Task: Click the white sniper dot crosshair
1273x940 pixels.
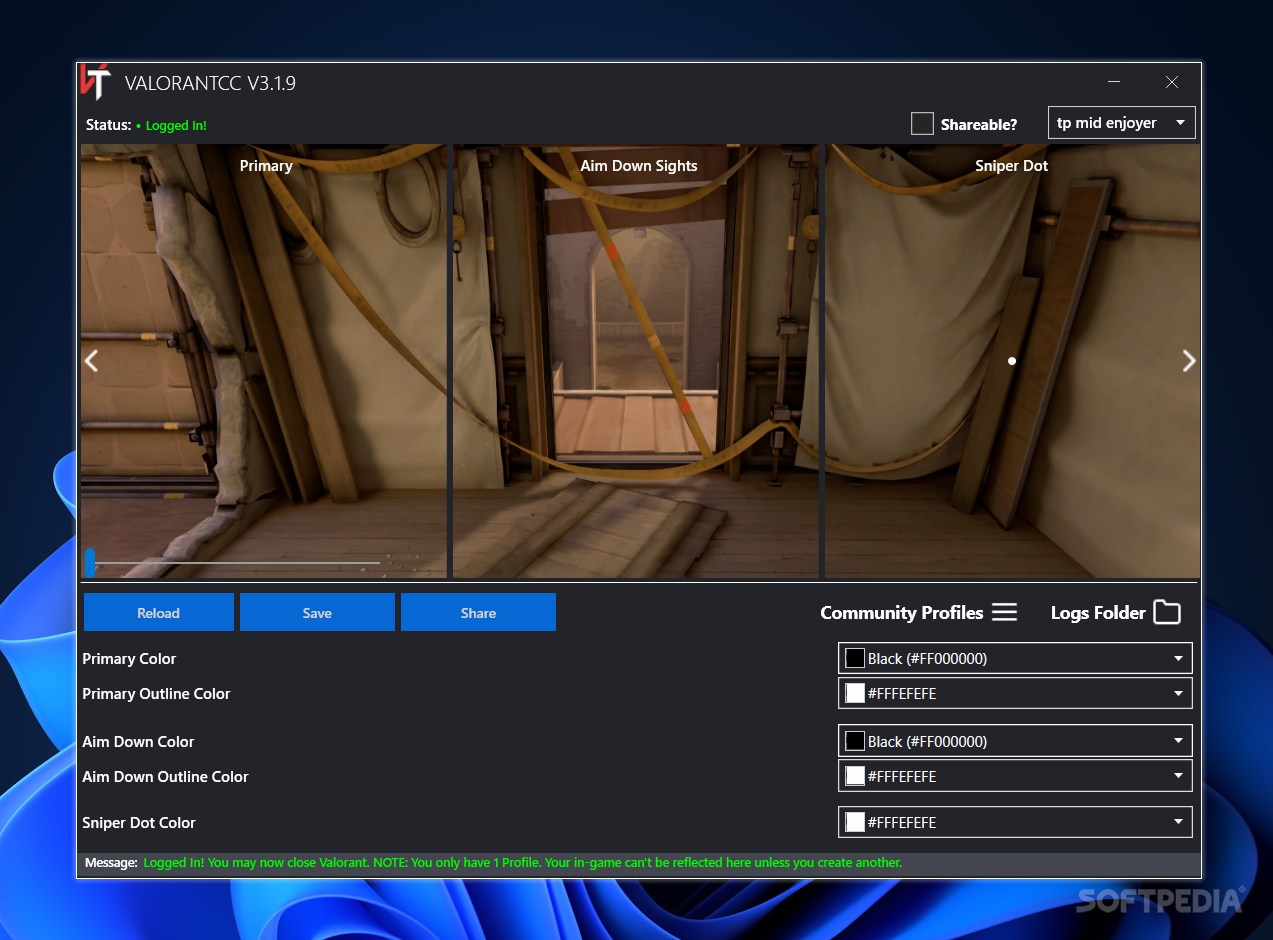Action: tap(1012, 361)
